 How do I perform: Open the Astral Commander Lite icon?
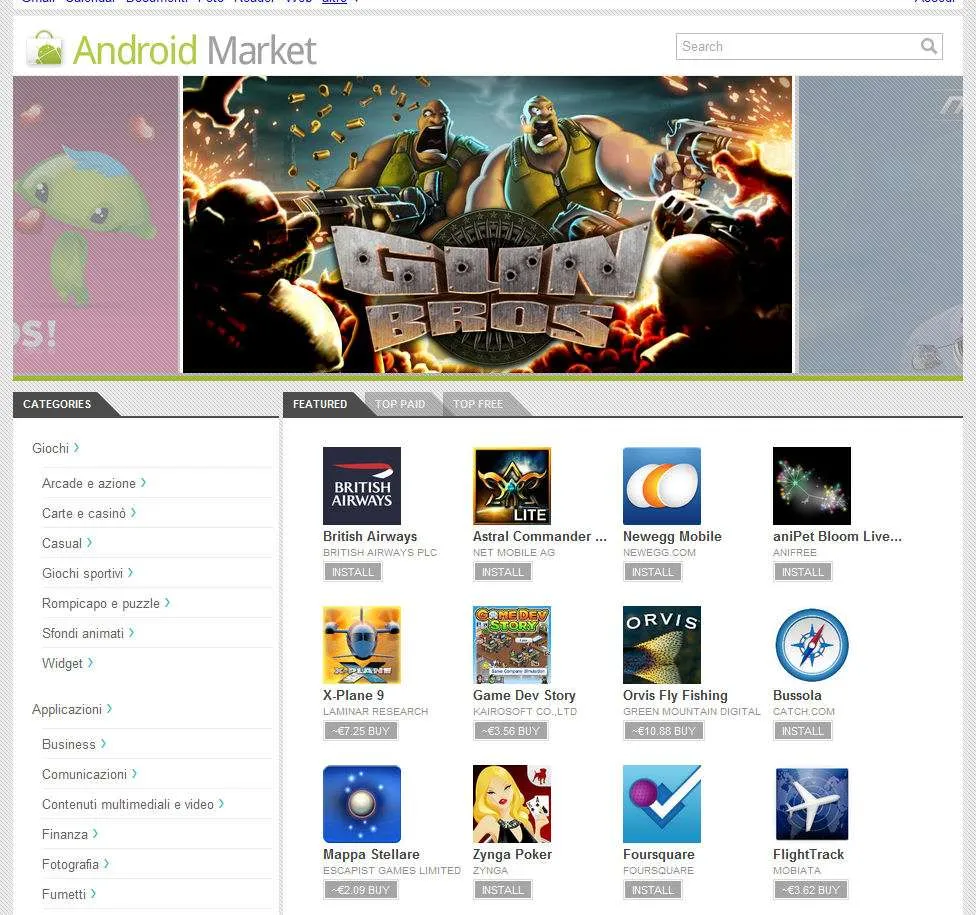click(512, 486)
